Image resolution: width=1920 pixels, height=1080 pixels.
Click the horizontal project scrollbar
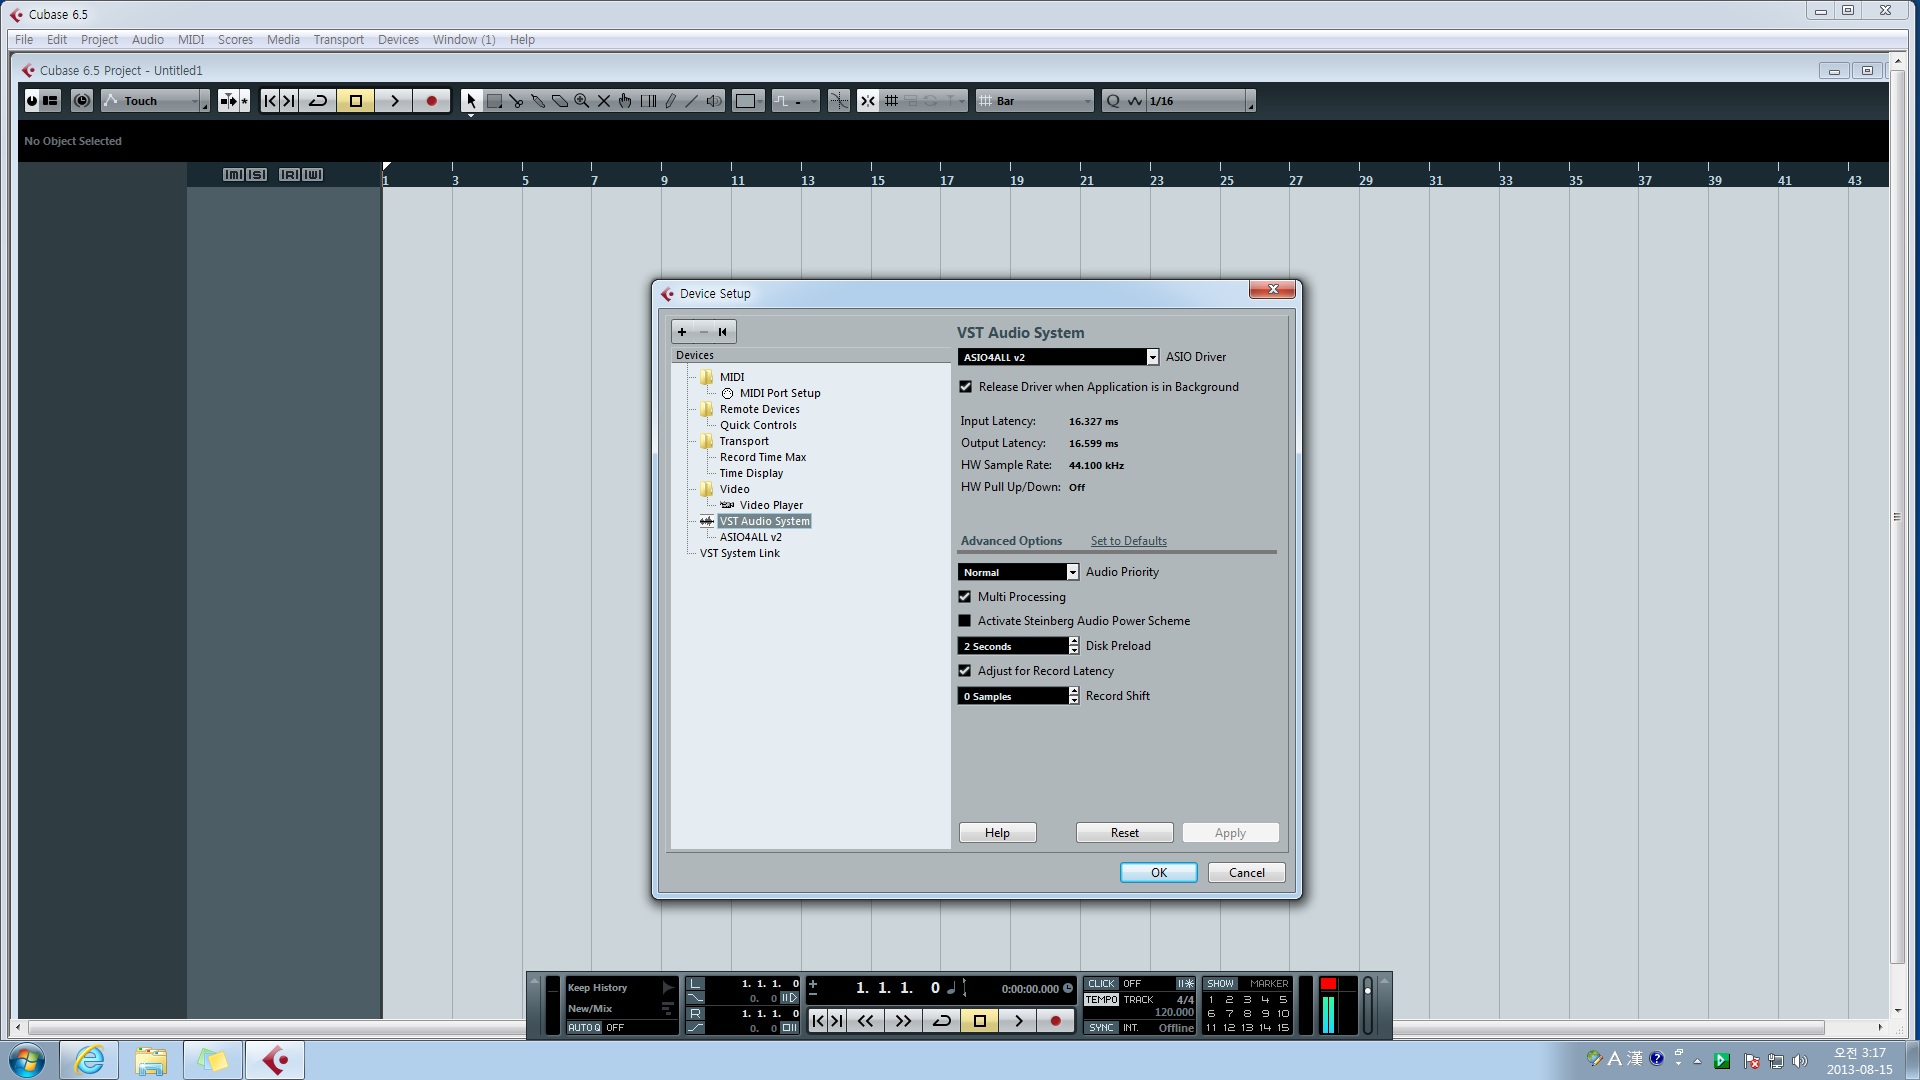pyautogui.click(x=926, y=1028)
